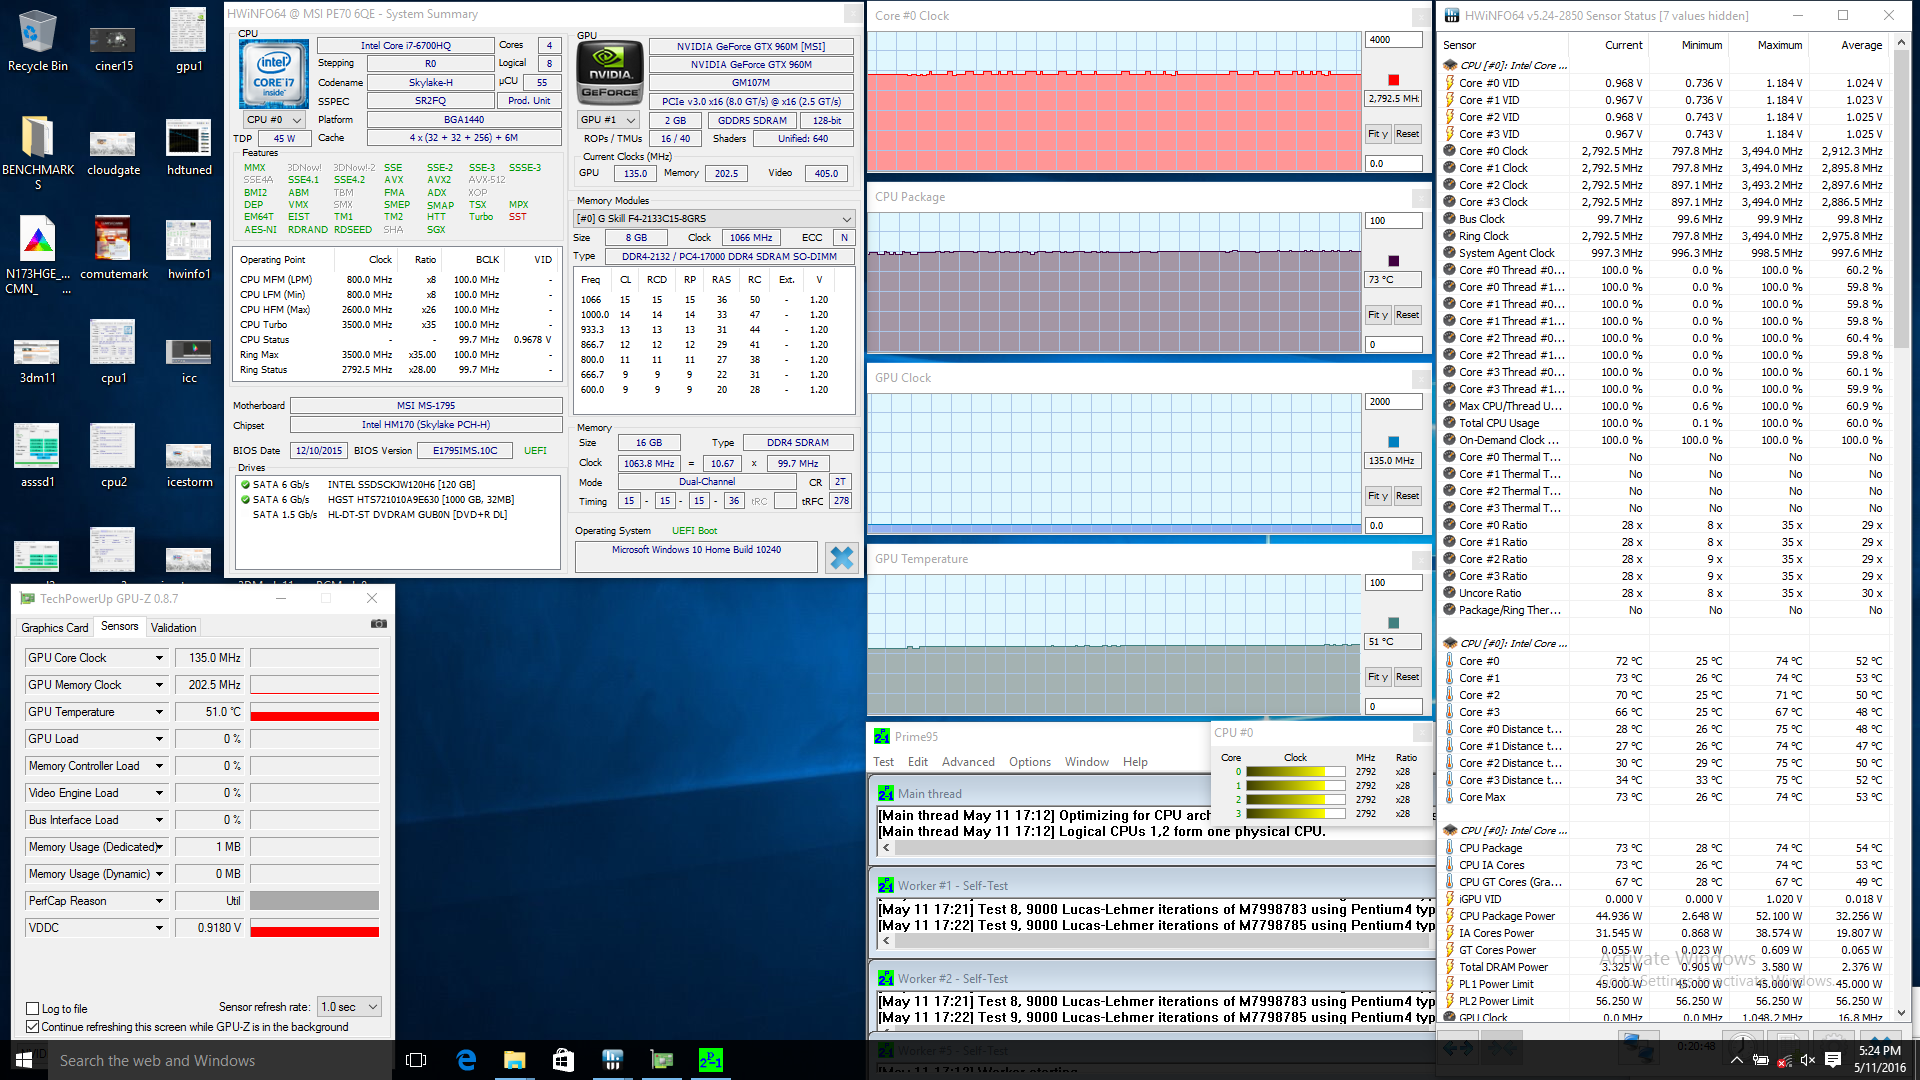This screenshot has width=1920, height=1080.
Task: Open the Prime95 Advanced menu
Action: (967, 762)
